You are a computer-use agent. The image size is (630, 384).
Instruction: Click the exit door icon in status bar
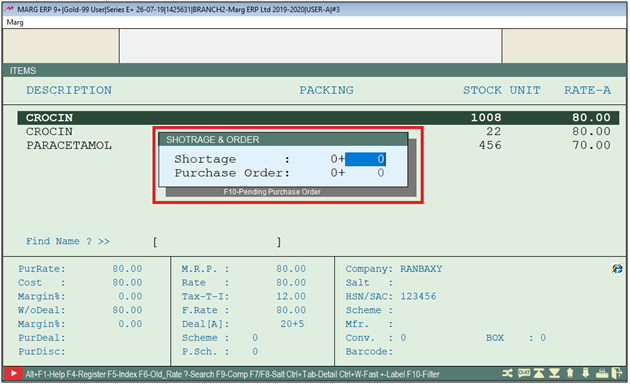point(617,374)
